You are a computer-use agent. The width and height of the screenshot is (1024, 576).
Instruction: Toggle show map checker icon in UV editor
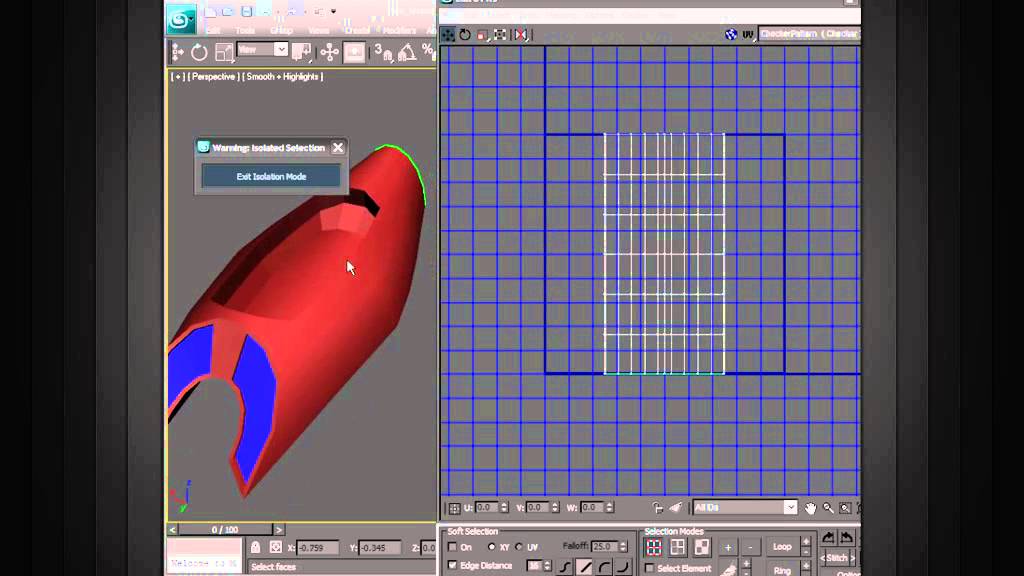click(731, 34)
